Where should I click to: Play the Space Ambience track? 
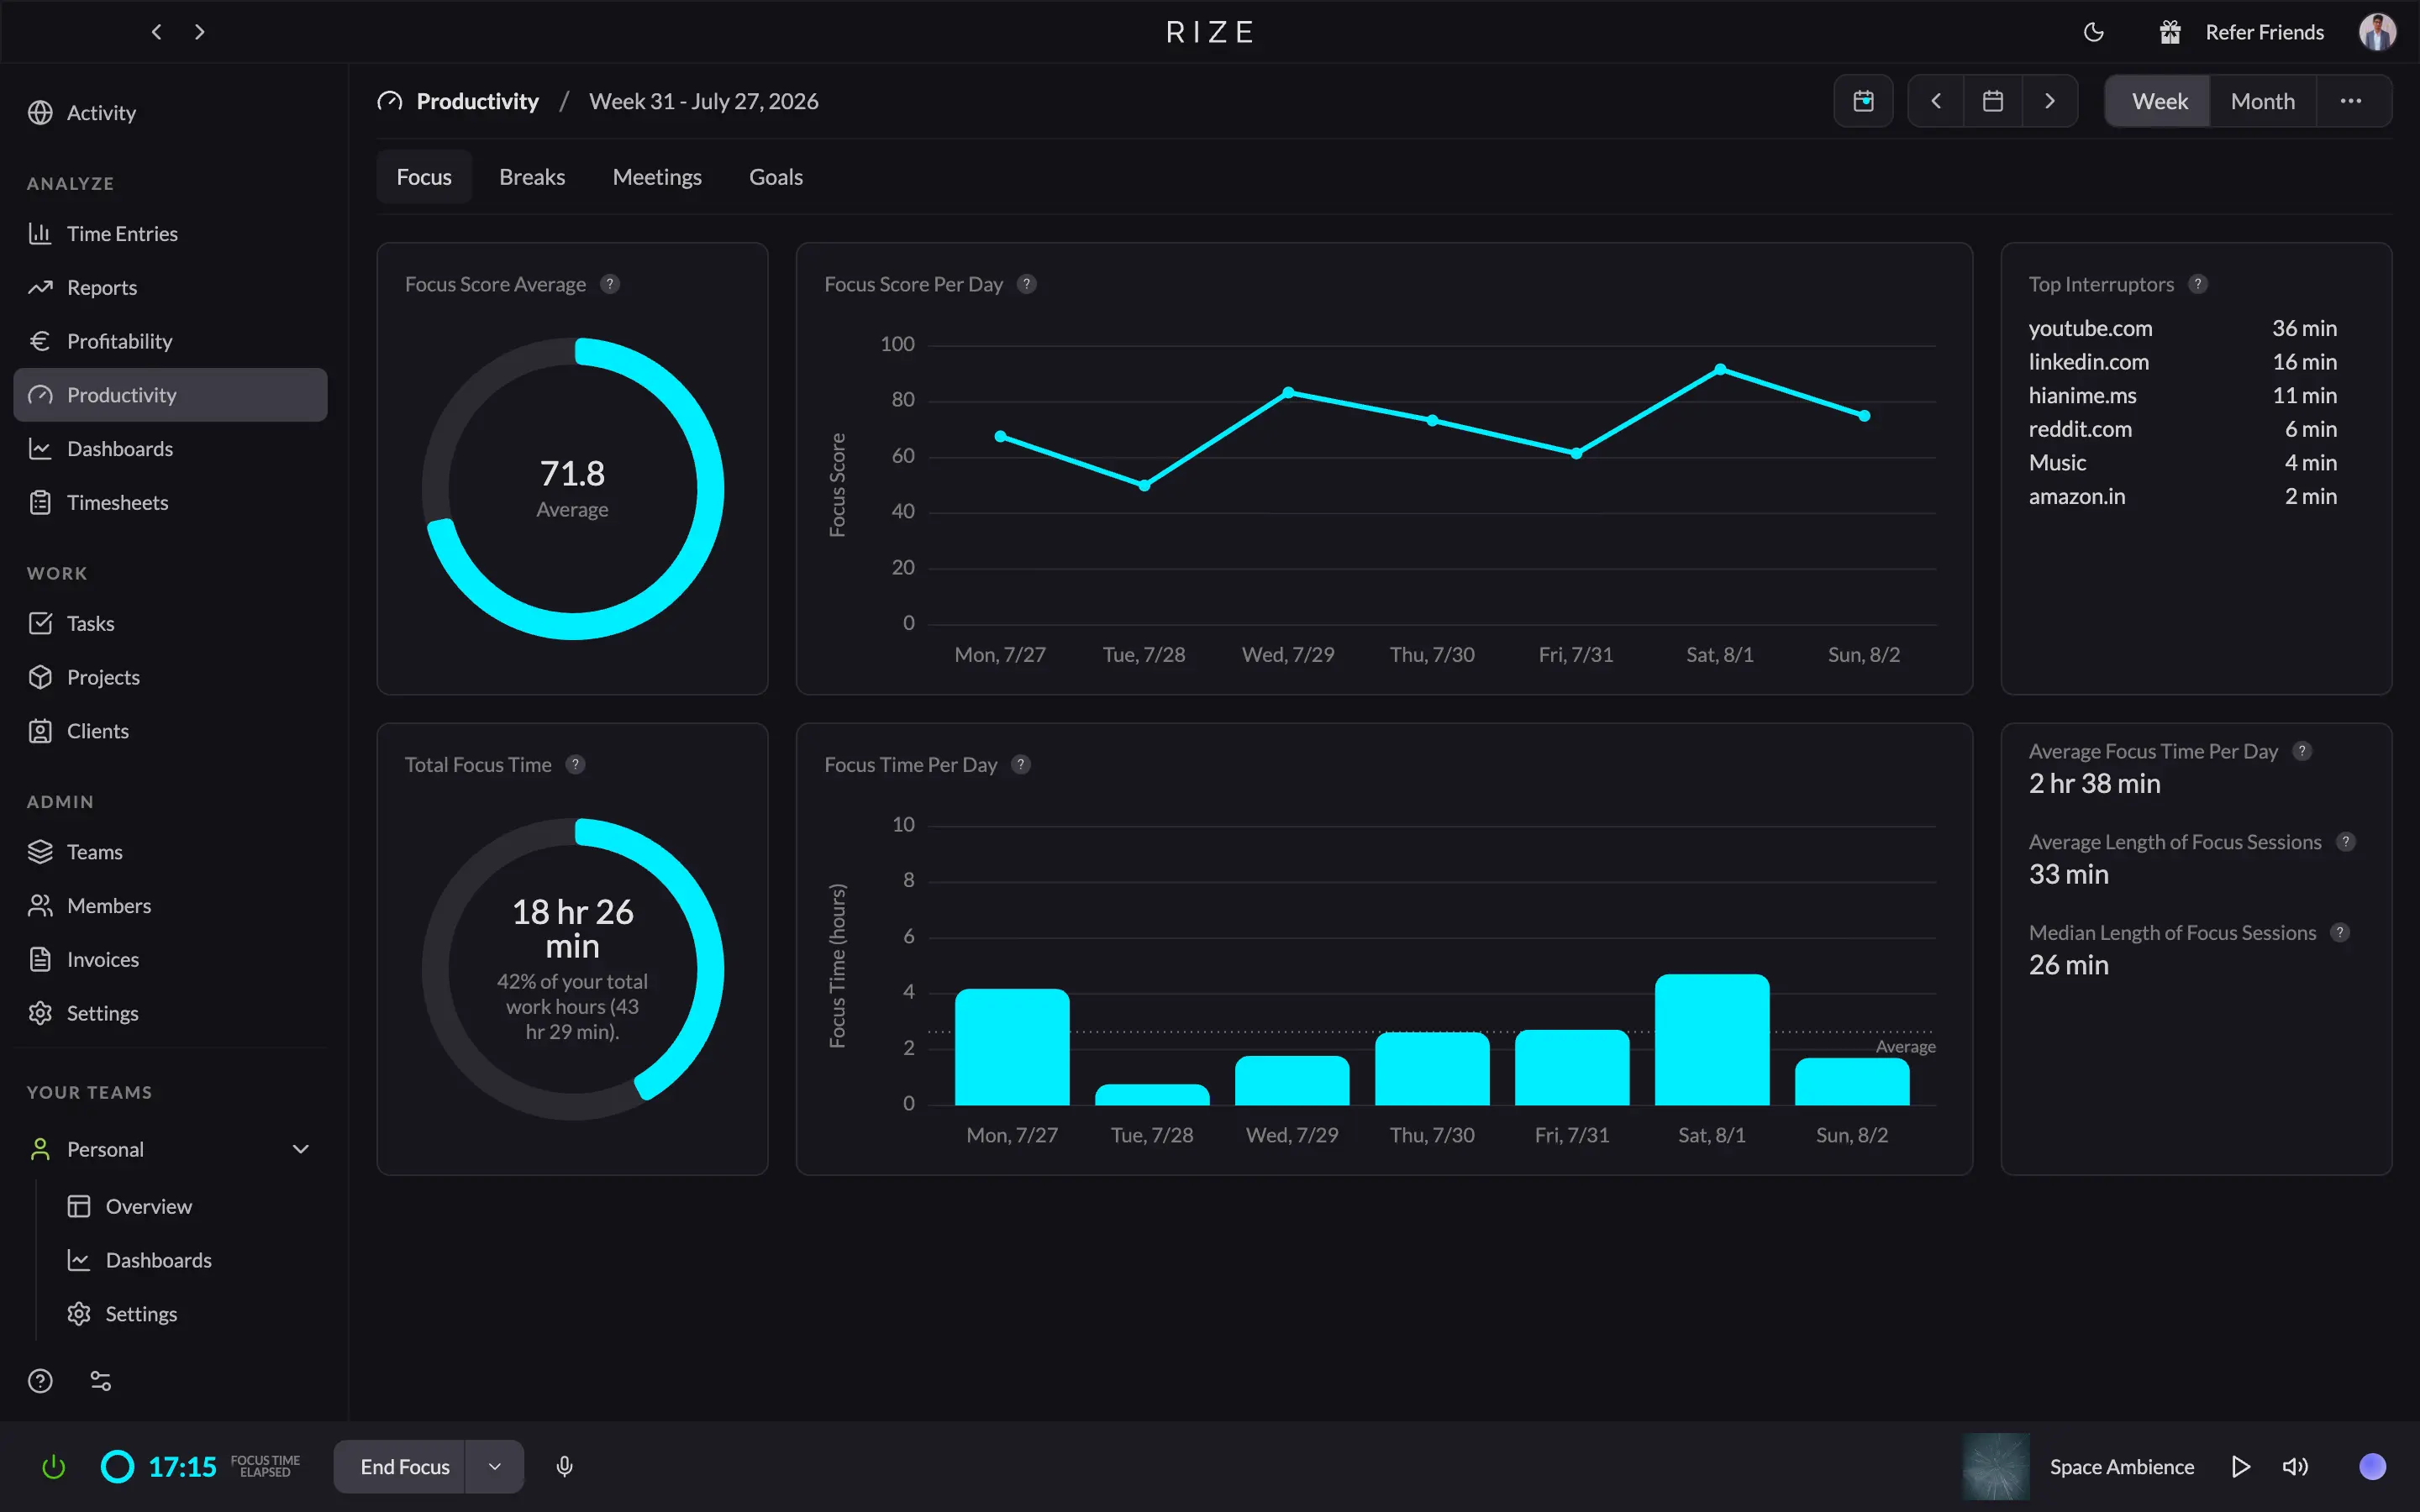coord(2240,1467)
